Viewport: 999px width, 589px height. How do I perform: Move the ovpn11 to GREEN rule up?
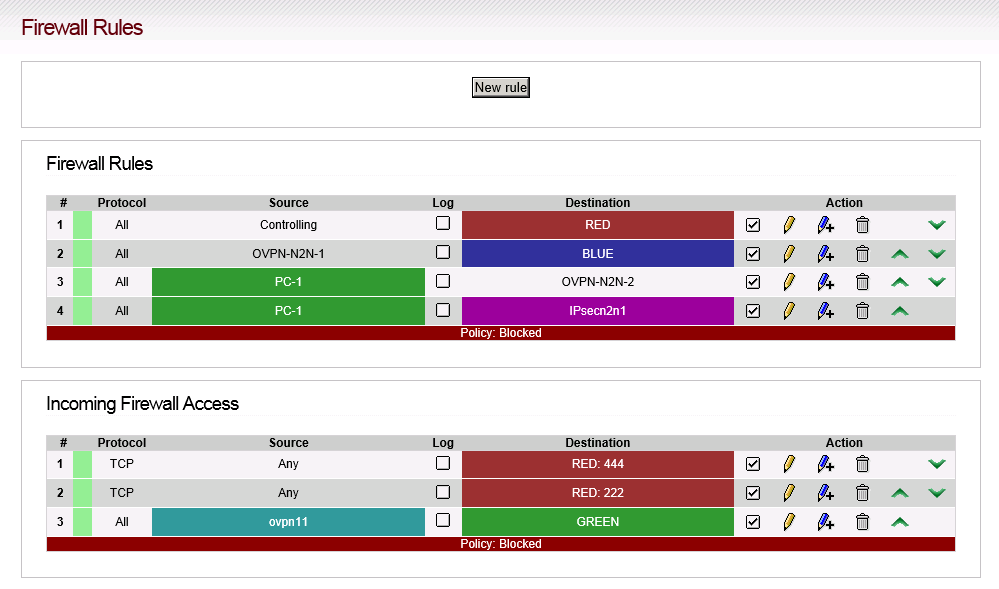click(x=900, y=522)
